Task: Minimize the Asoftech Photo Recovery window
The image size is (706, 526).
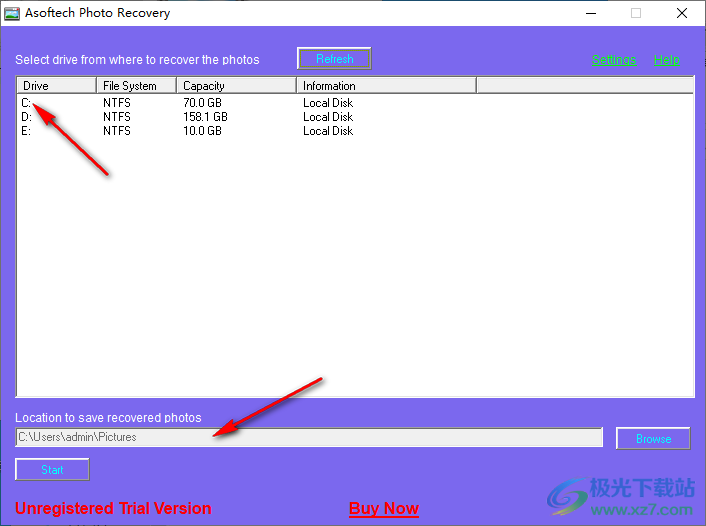Action: tap(591, 14)
